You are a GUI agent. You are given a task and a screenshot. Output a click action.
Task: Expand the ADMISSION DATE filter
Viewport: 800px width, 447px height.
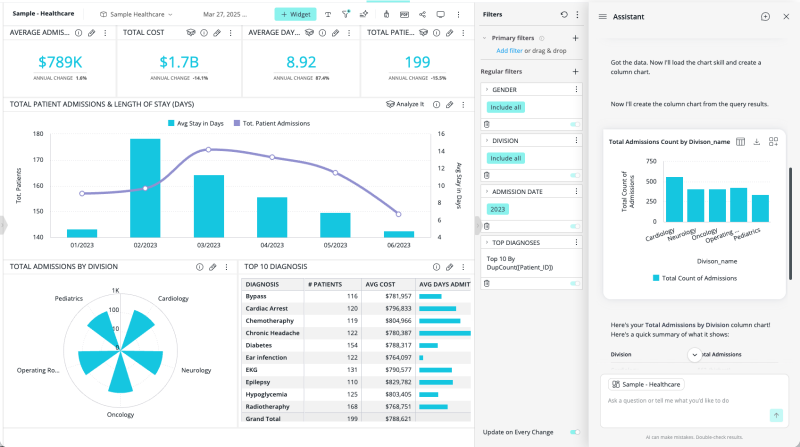(x=487, y=191)
